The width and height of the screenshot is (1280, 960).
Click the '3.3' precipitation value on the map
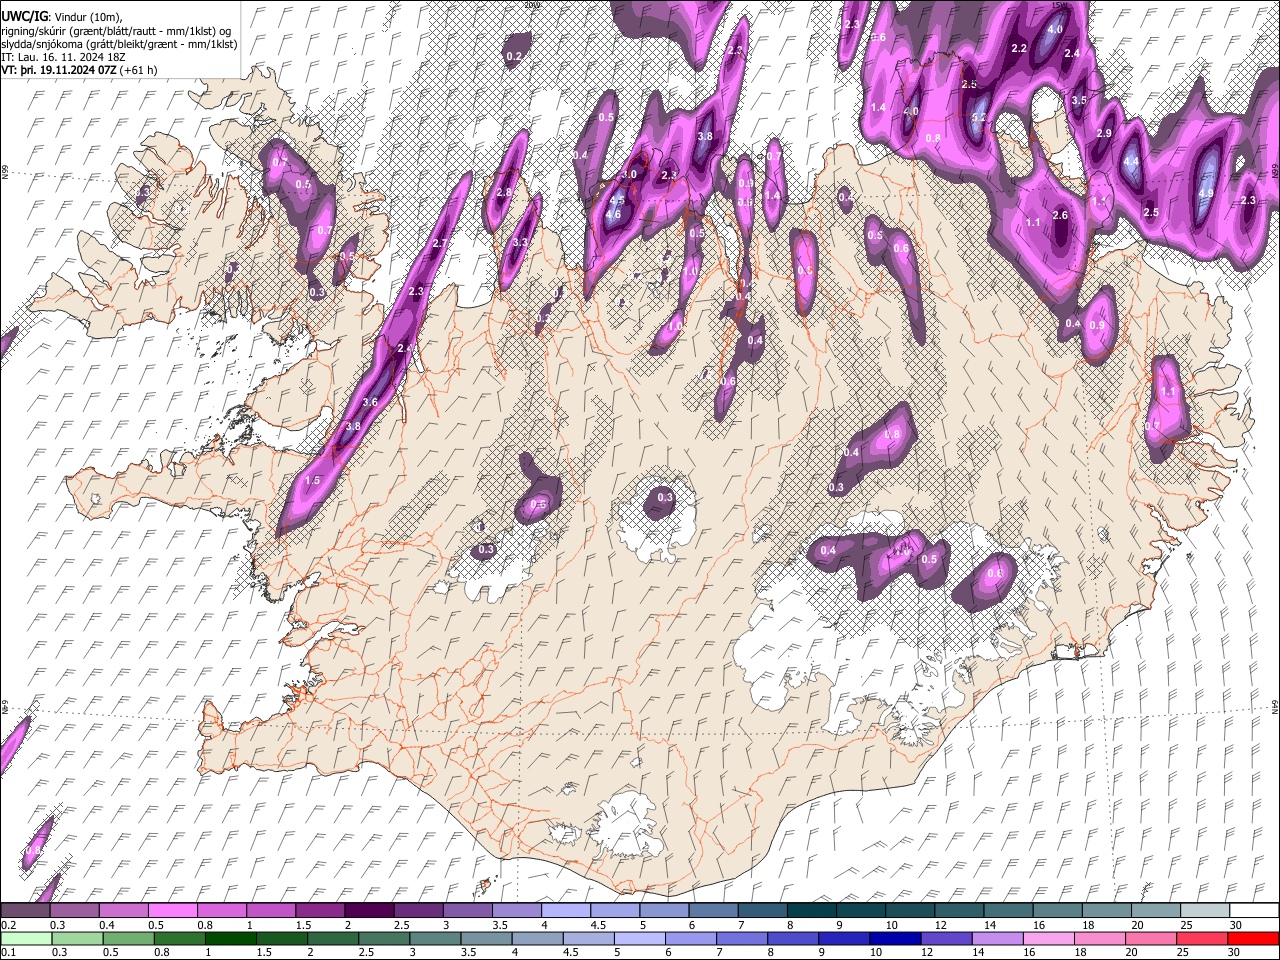[520, 243]
